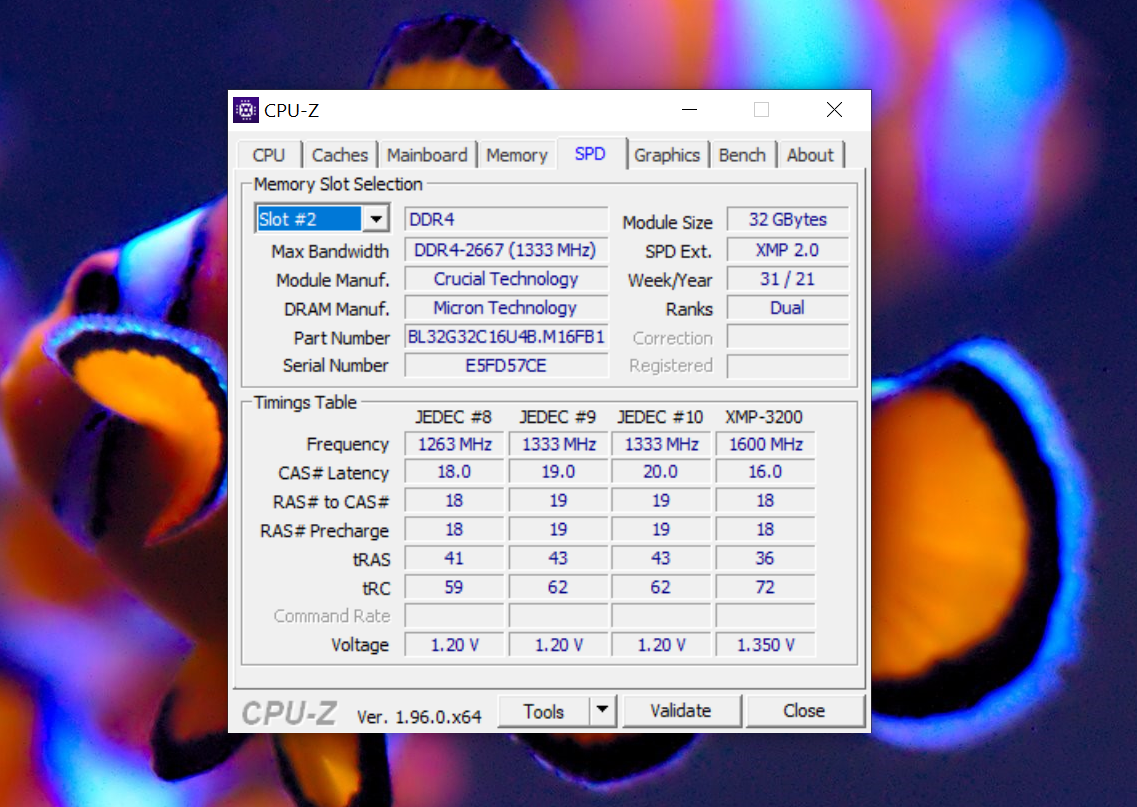The height and width of the screenshot is (807, 1137).
Task: Click the XMP 2.0 SPD Ext. value
Action: pyautogui.click(x=787, y=250)
